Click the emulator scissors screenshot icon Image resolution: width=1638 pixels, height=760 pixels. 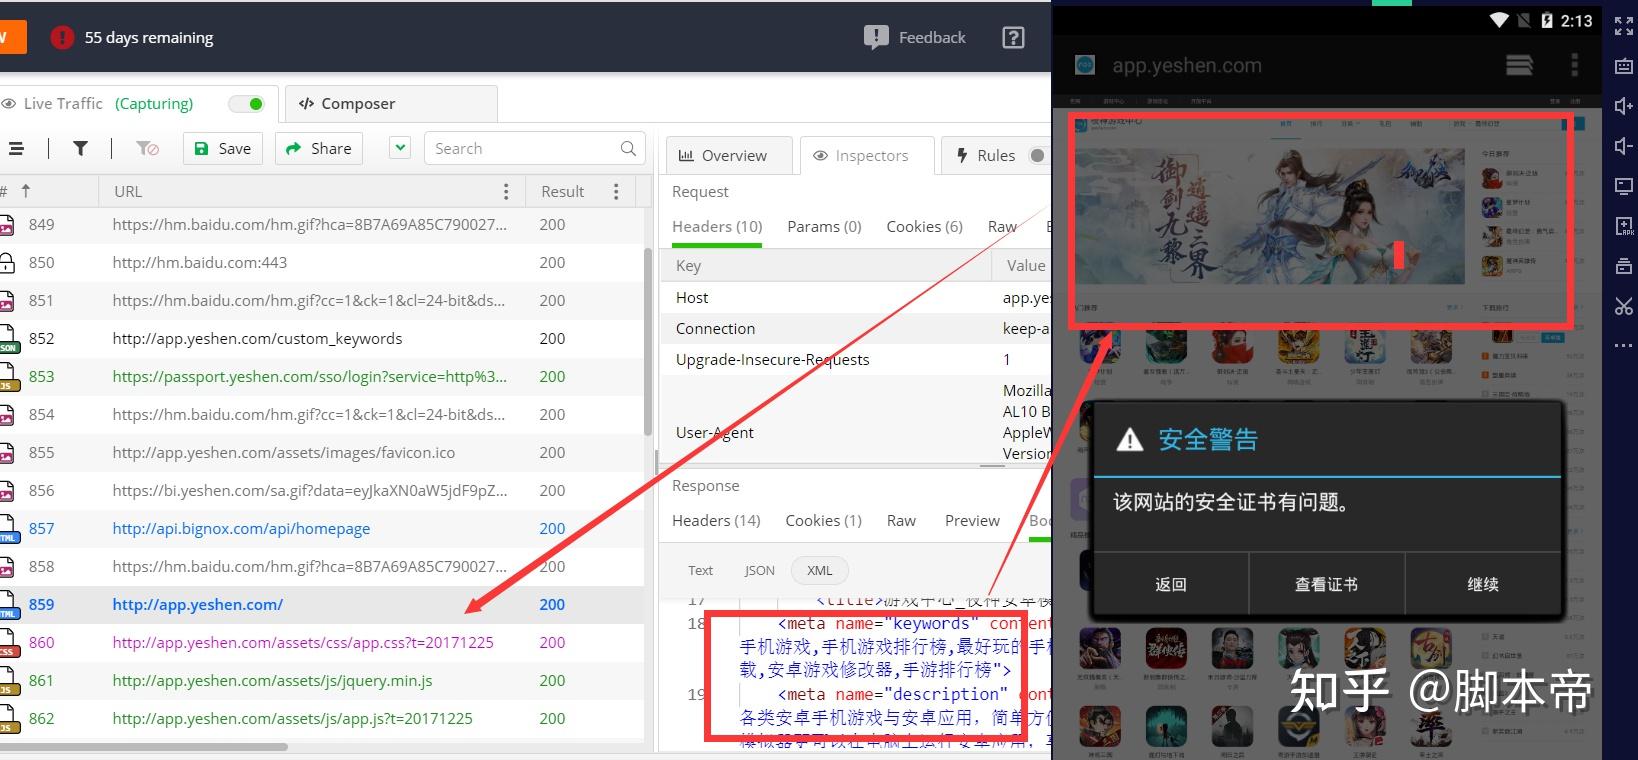click(x=1624, y=306)
